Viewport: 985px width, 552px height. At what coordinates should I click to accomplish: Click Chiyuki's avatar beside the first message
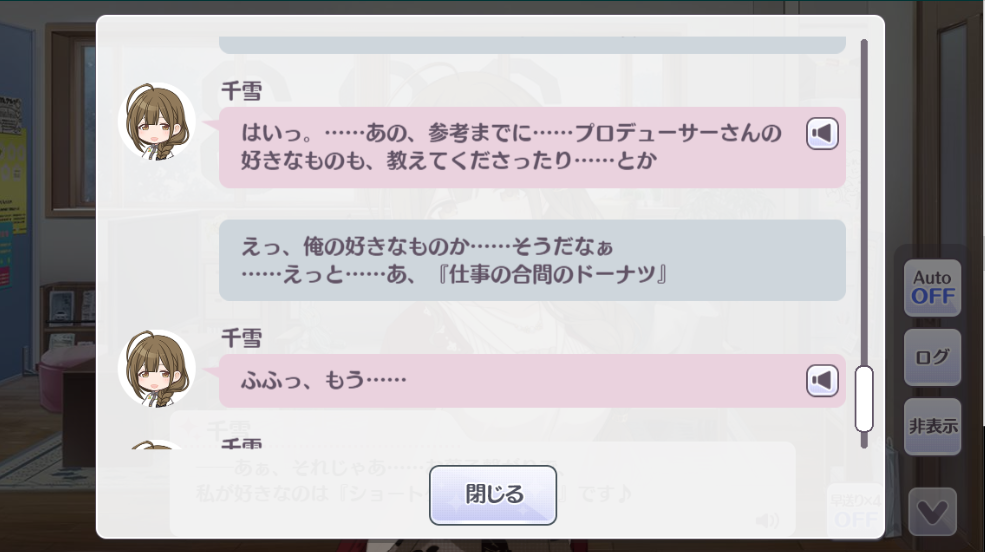click(x=157, y=121)
